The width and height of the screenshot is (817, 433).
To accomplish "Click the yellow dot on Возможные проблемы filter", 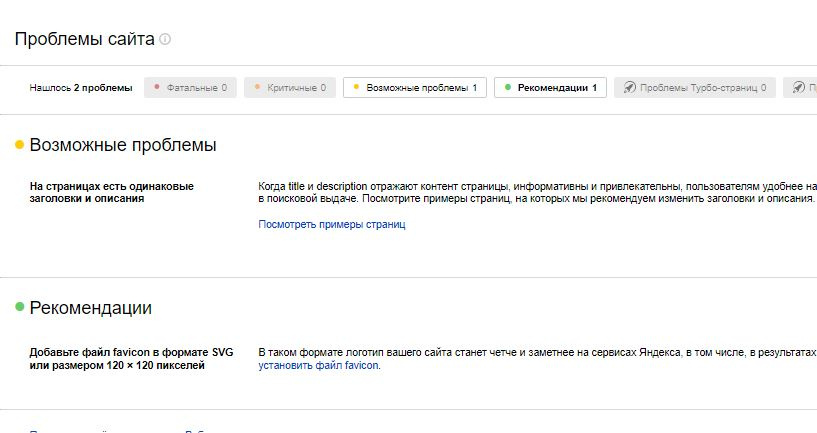I will tap(357, 88).
